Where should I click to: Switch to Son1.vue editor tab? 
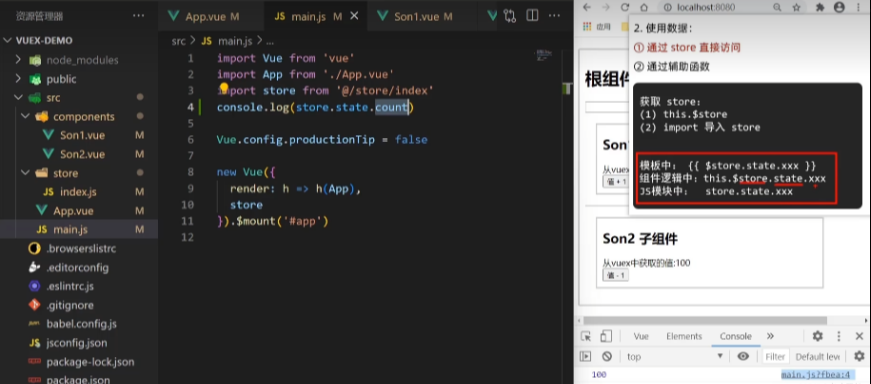pos(422,16)
